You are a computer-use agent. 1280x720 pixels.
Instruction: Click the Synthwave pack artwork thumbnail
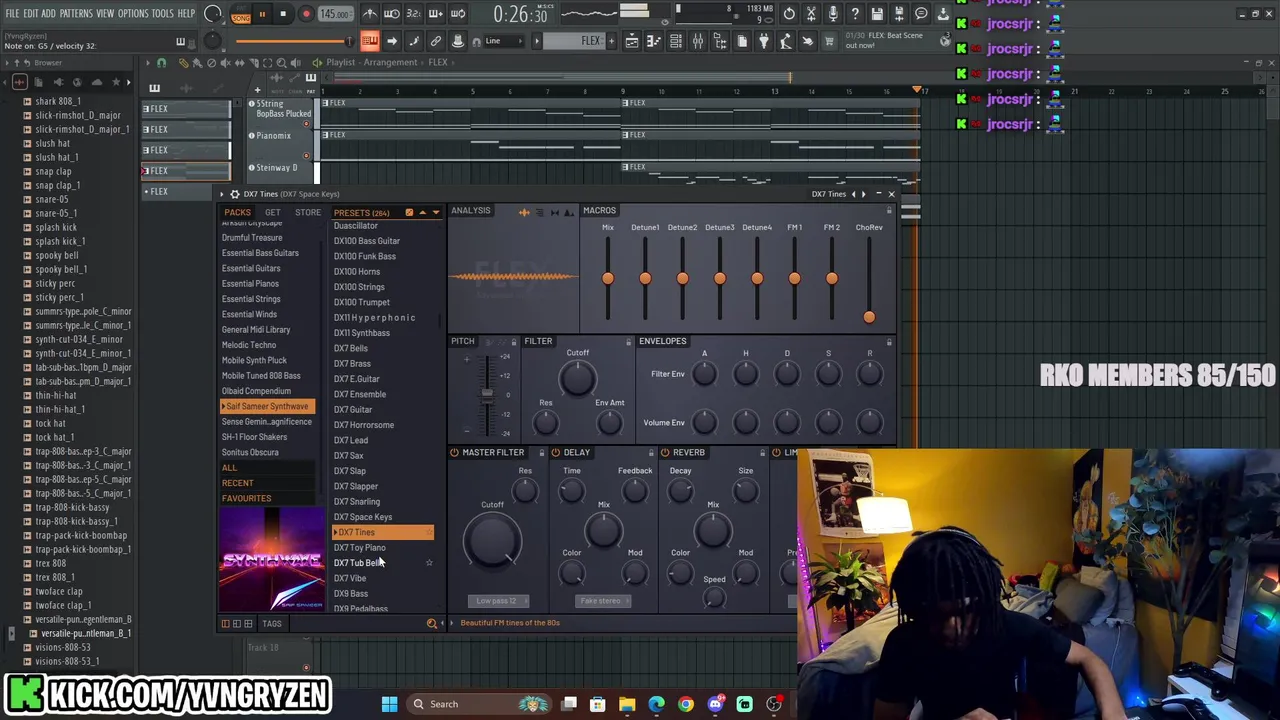pyautogui.click(x=272, y=558)
